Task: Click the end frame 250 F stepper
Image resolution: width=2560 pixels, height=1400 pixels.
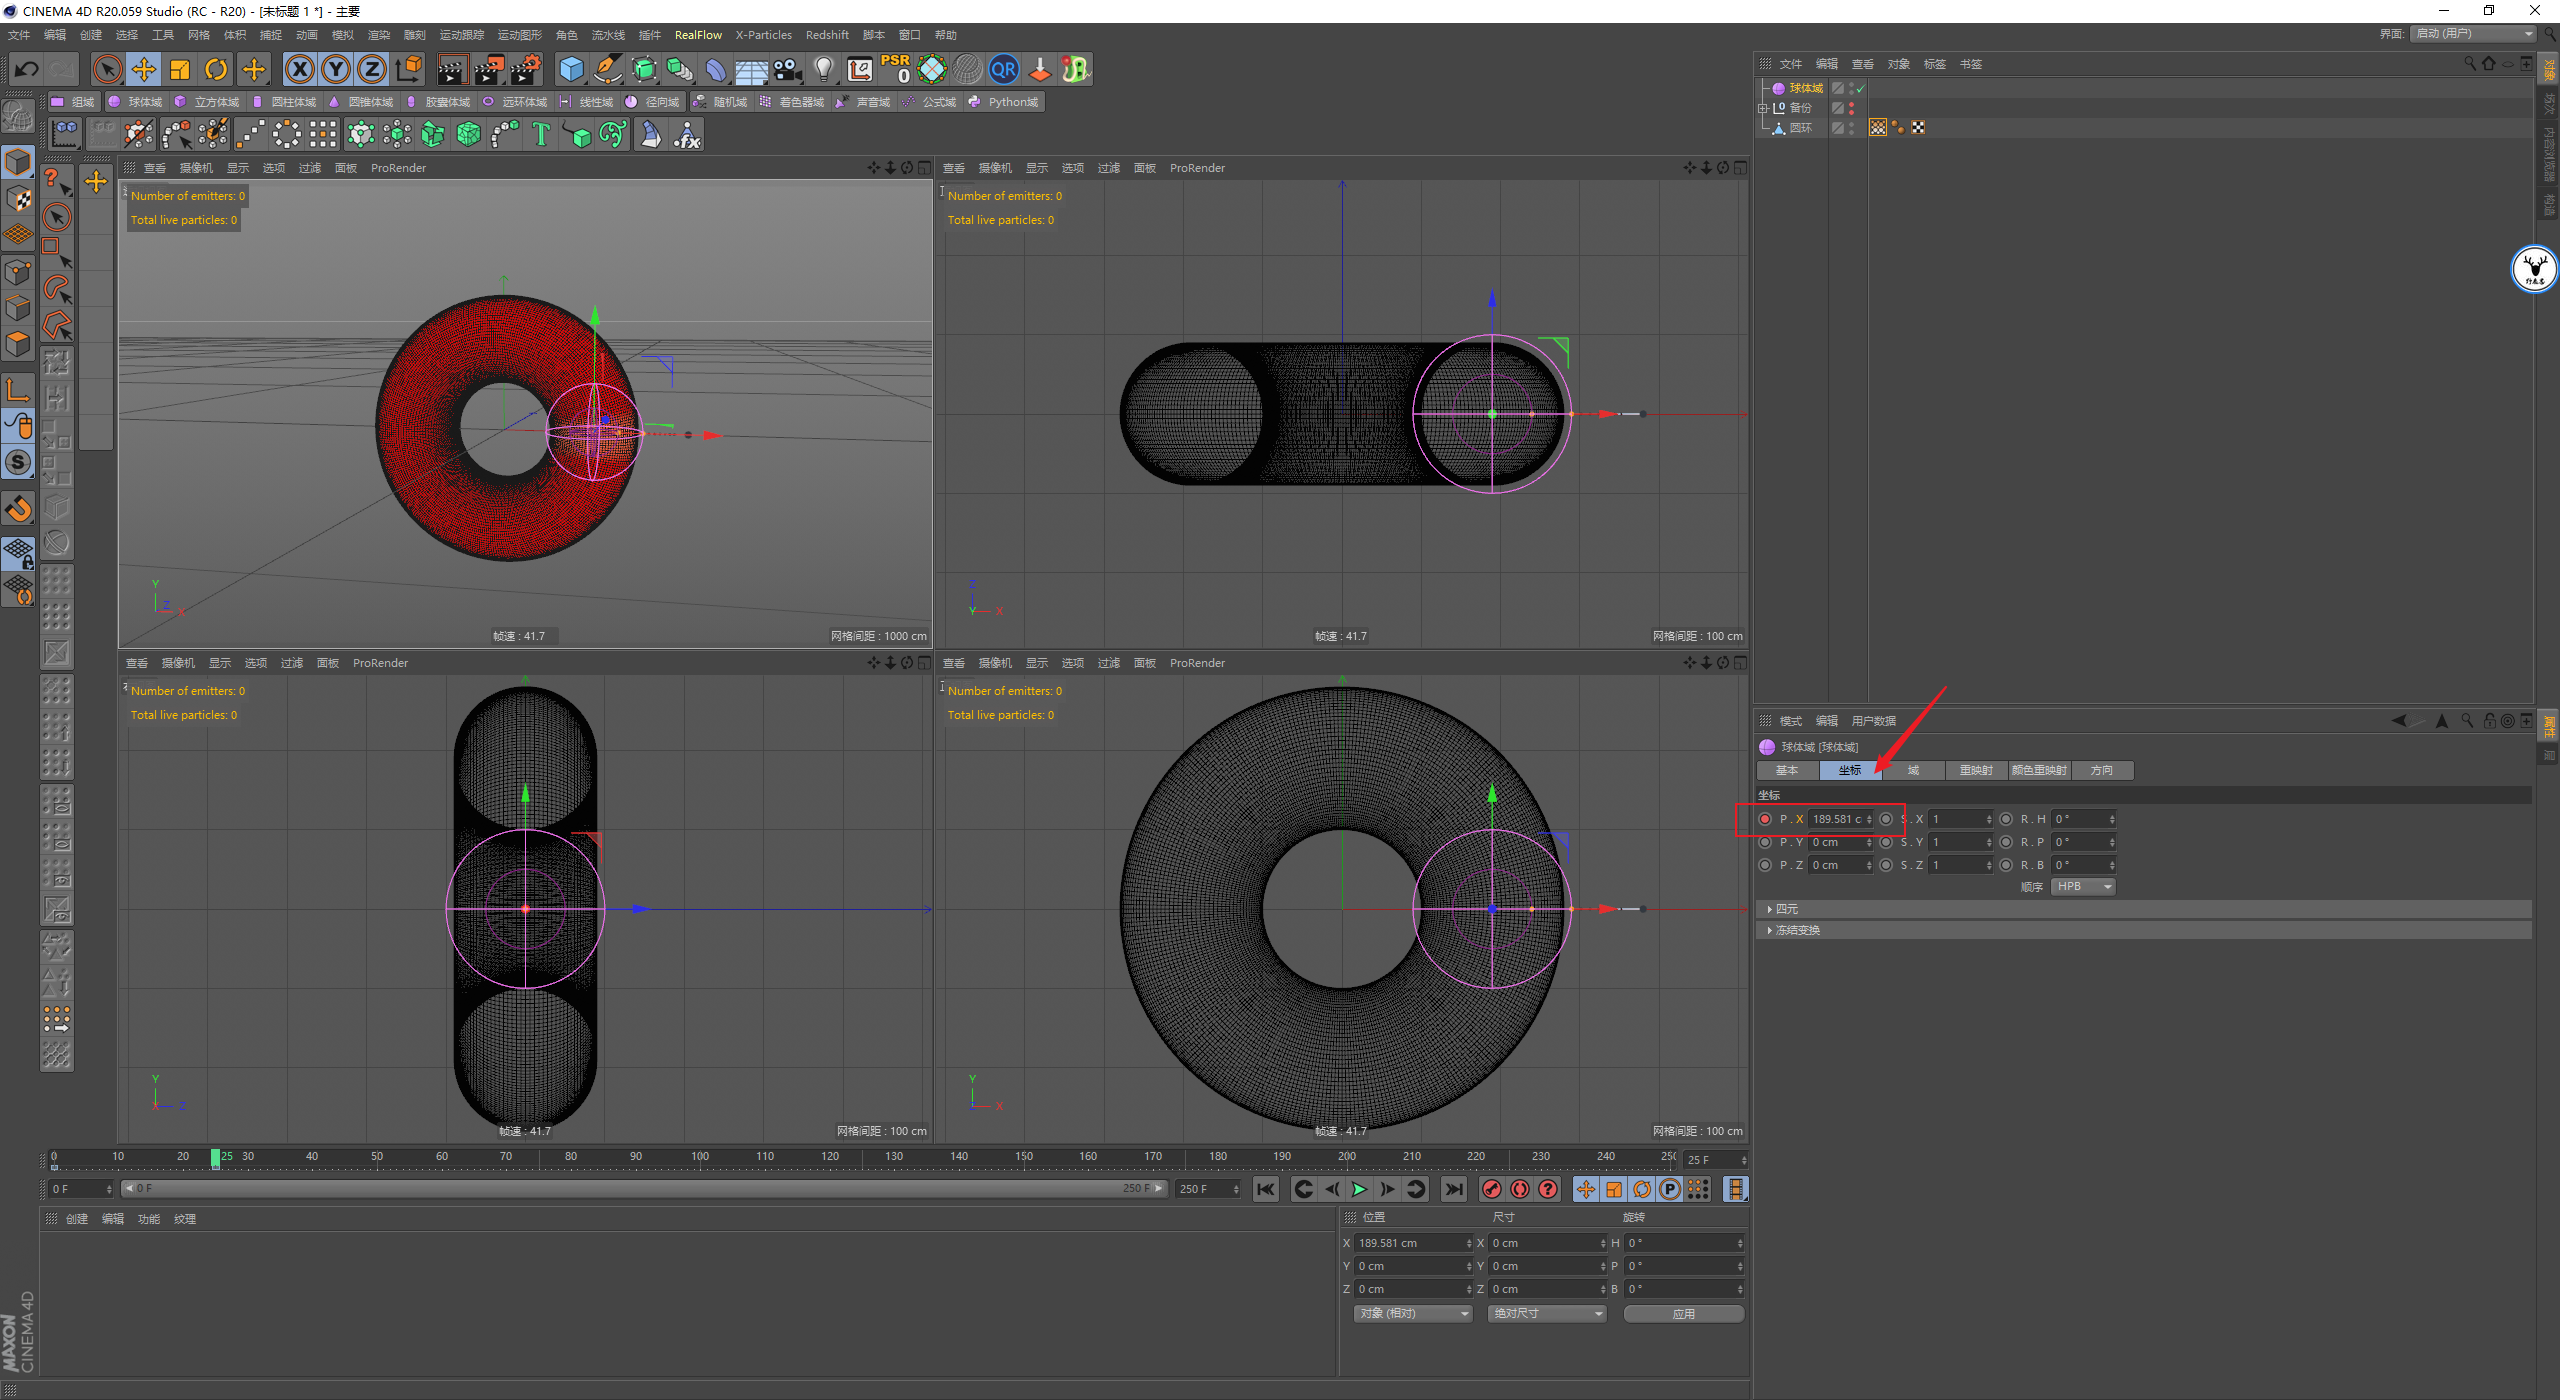Action: click(x=1237, y=1189)
